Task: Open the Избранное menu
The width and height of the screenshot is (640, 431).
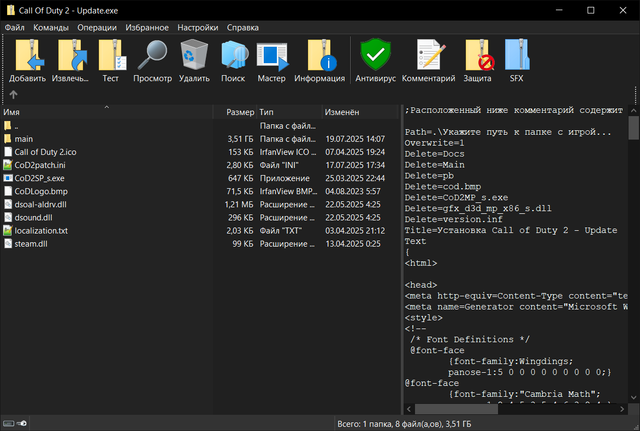Action: [147, 27]
